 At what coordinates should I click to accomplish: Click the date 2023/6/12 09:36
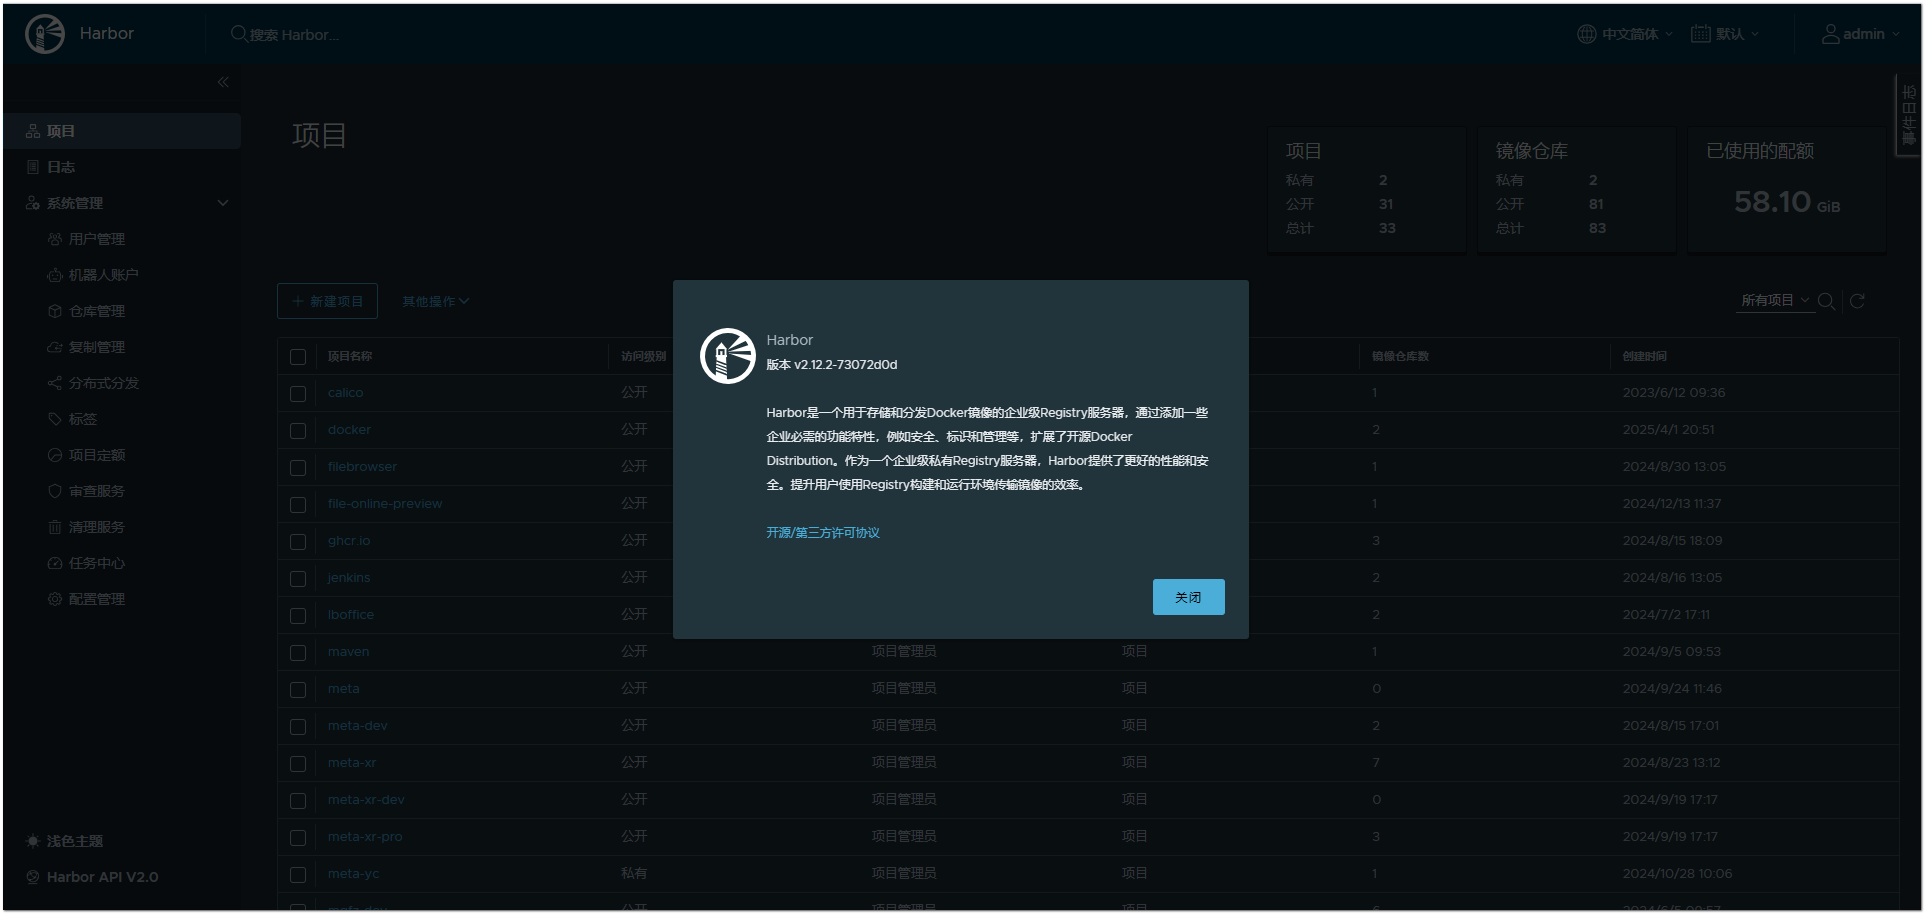pos(1674,393)
